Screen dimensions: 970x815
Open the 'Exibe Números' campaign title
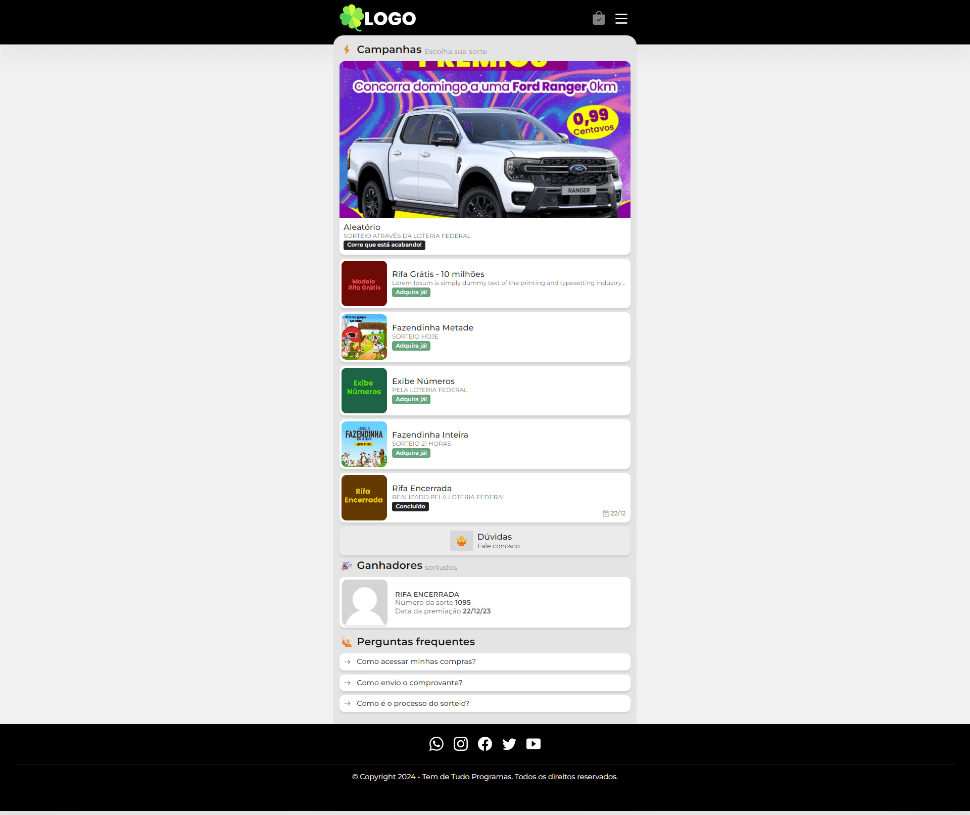tap(423, 381)
